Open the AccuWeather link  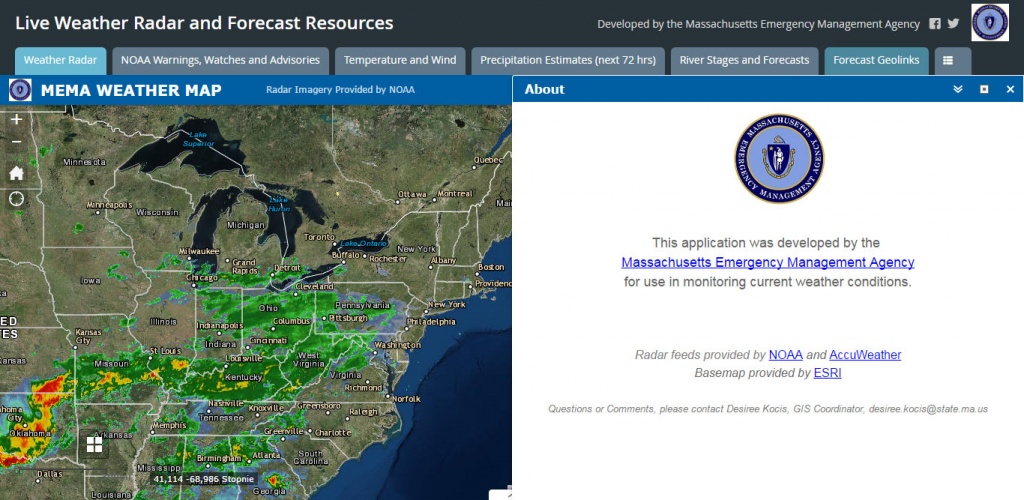[x=865, y=355]
